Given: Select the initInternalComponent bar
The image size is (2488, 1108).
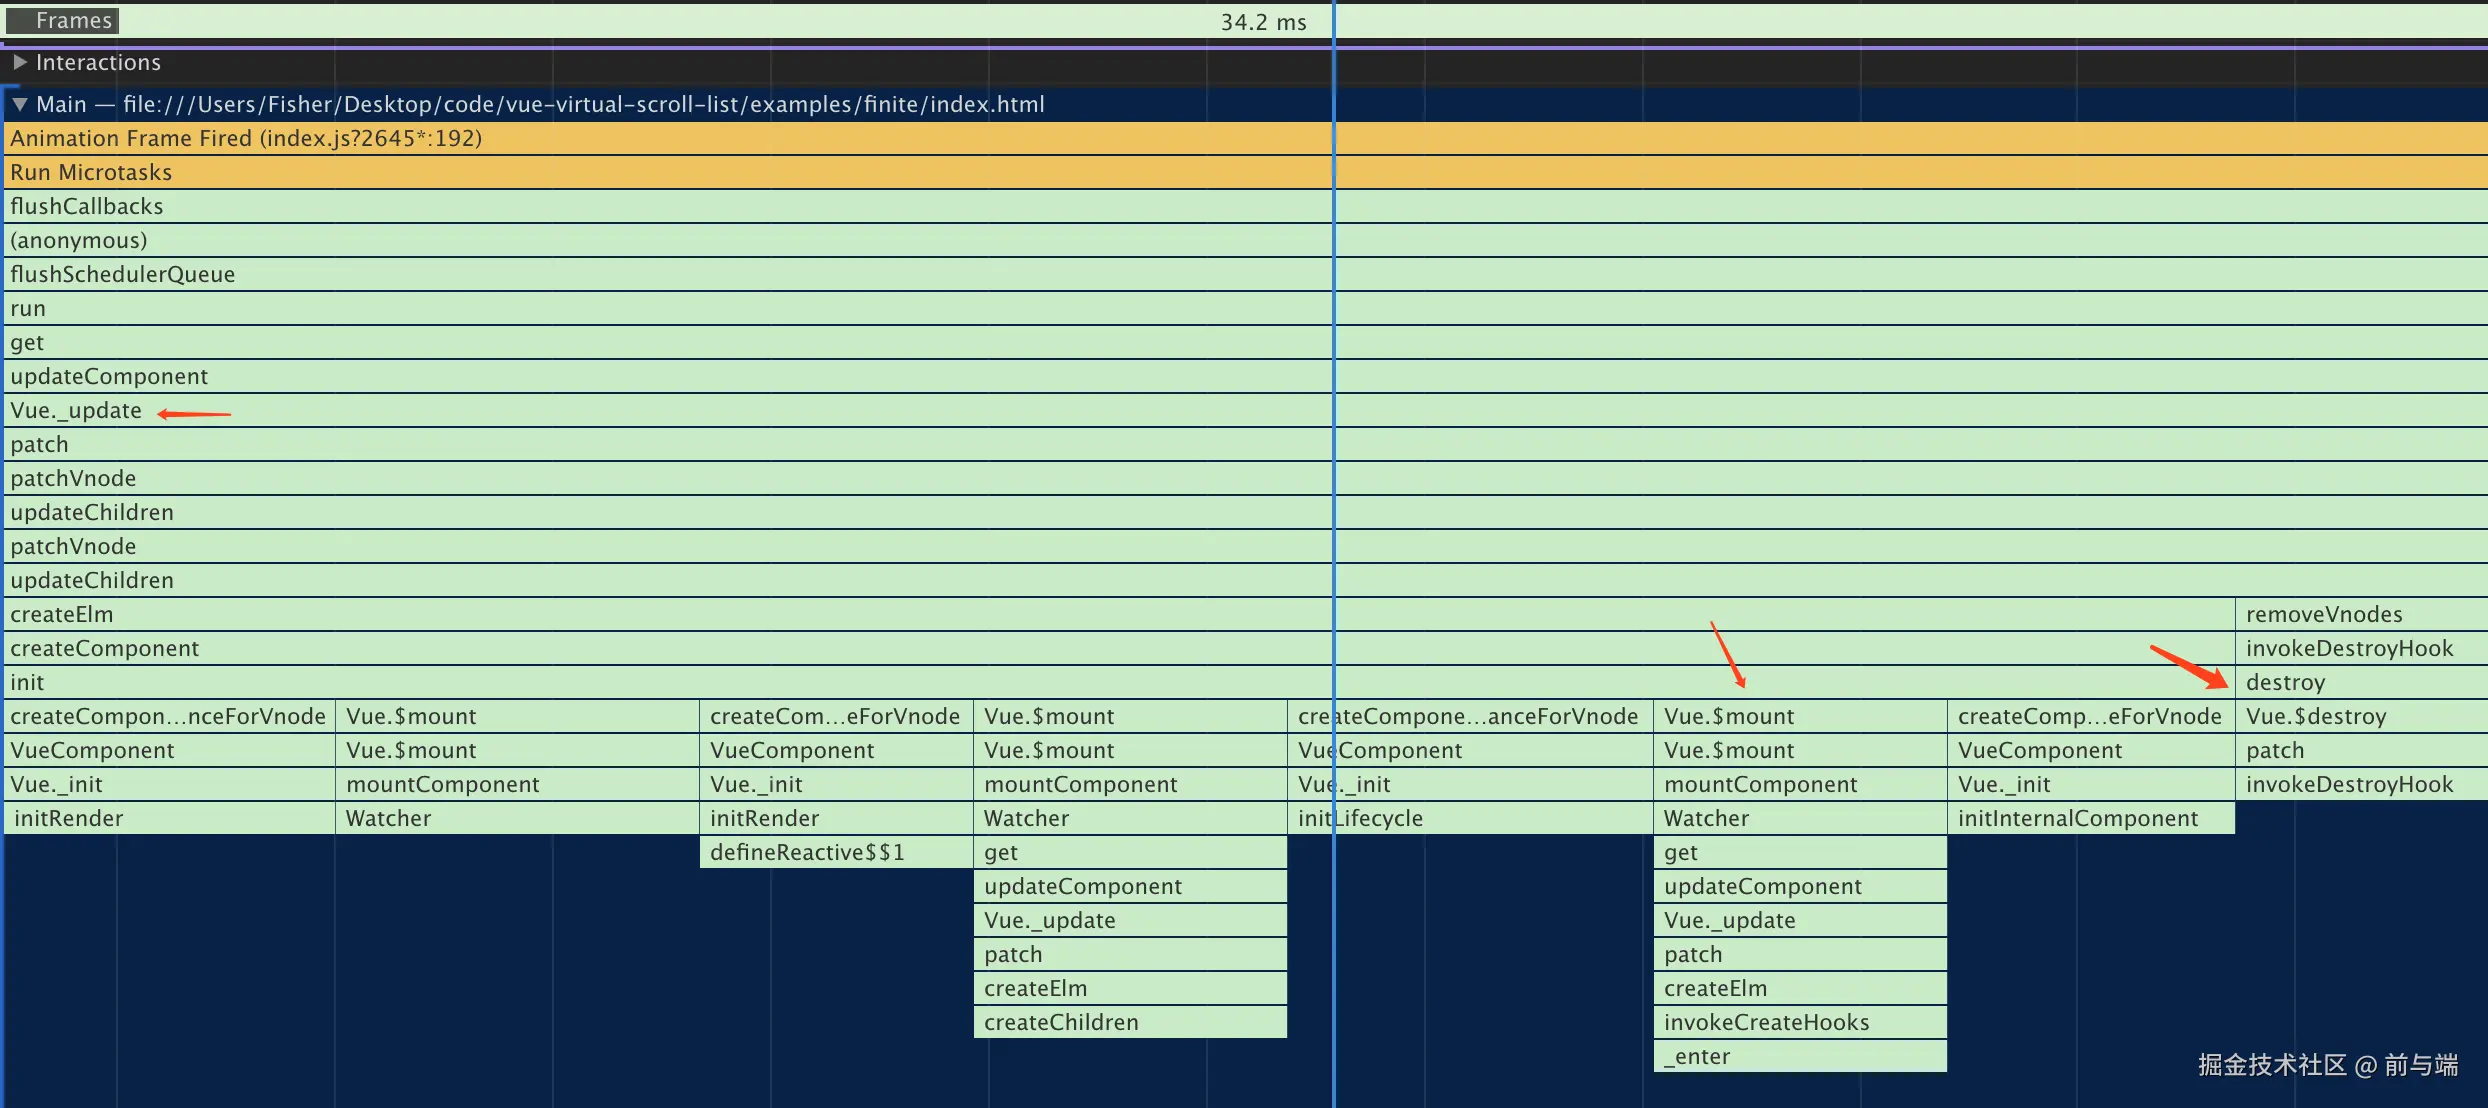Looking at the screenshot, I should pyautogui.click(x=2077, y=818).
